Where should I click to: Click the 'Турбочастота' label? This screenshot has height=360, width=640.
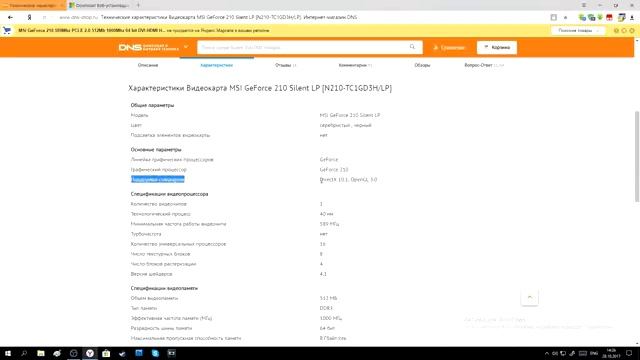146,234
